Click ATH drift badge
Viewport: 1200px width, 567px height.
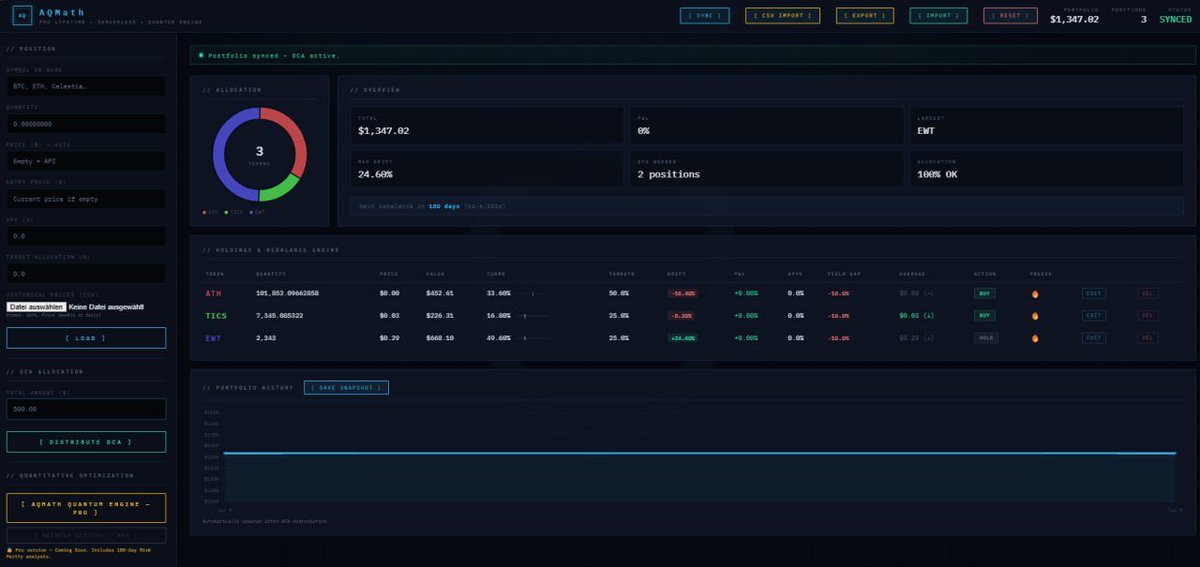(683, 294)
